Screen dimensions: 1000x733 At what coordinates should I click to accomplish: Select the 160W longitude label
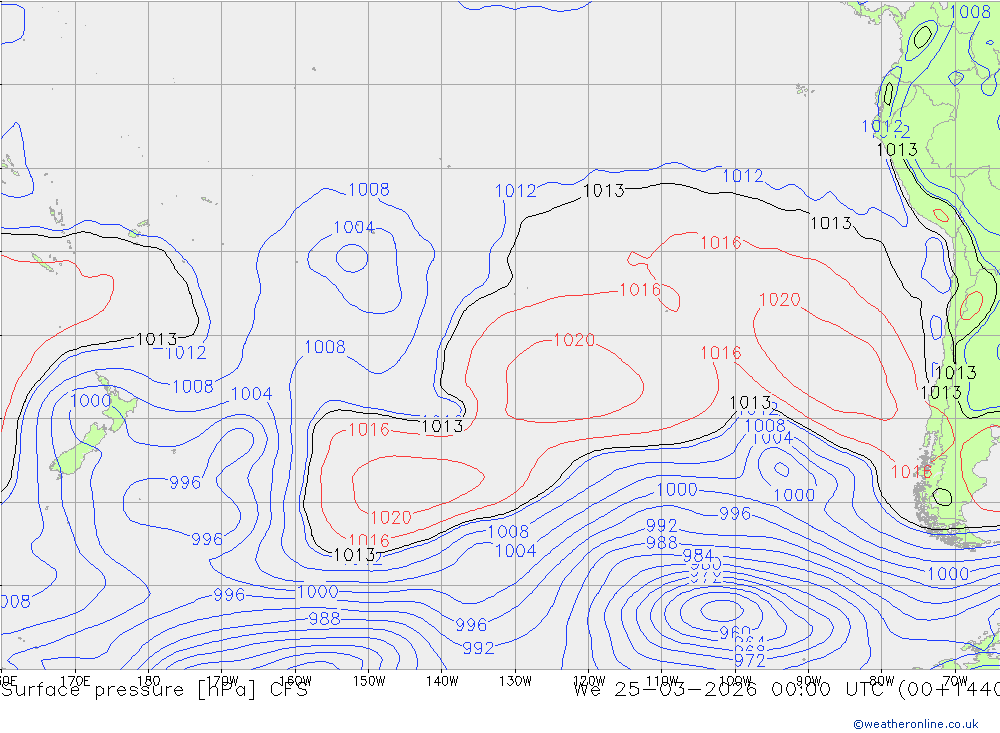[x=295, y=681]
